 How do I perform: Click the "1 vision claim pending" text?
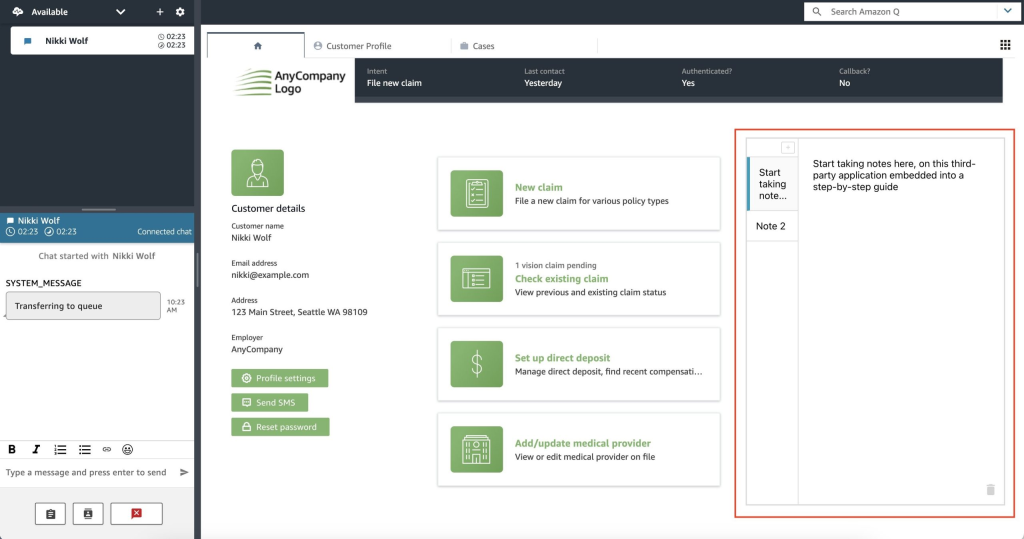pyautogui.click(x=555, y=265)
